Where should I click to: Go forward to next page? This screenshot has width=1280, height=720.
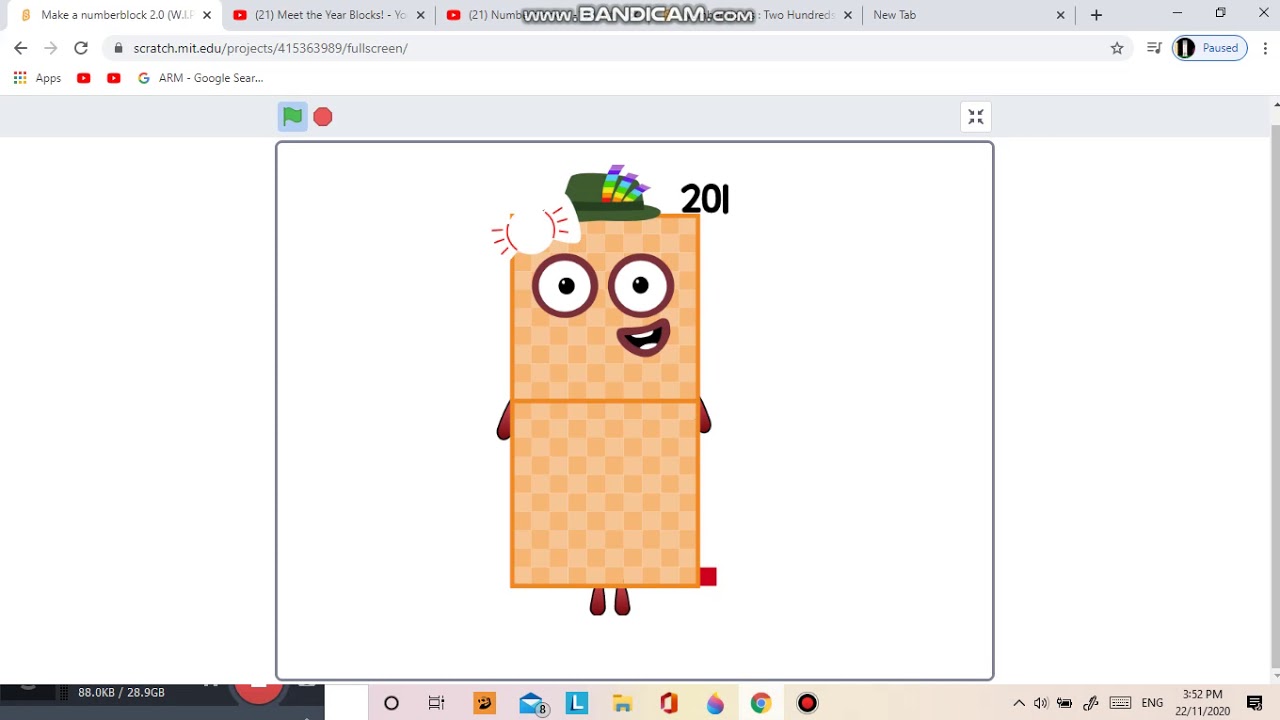[51, 48]
